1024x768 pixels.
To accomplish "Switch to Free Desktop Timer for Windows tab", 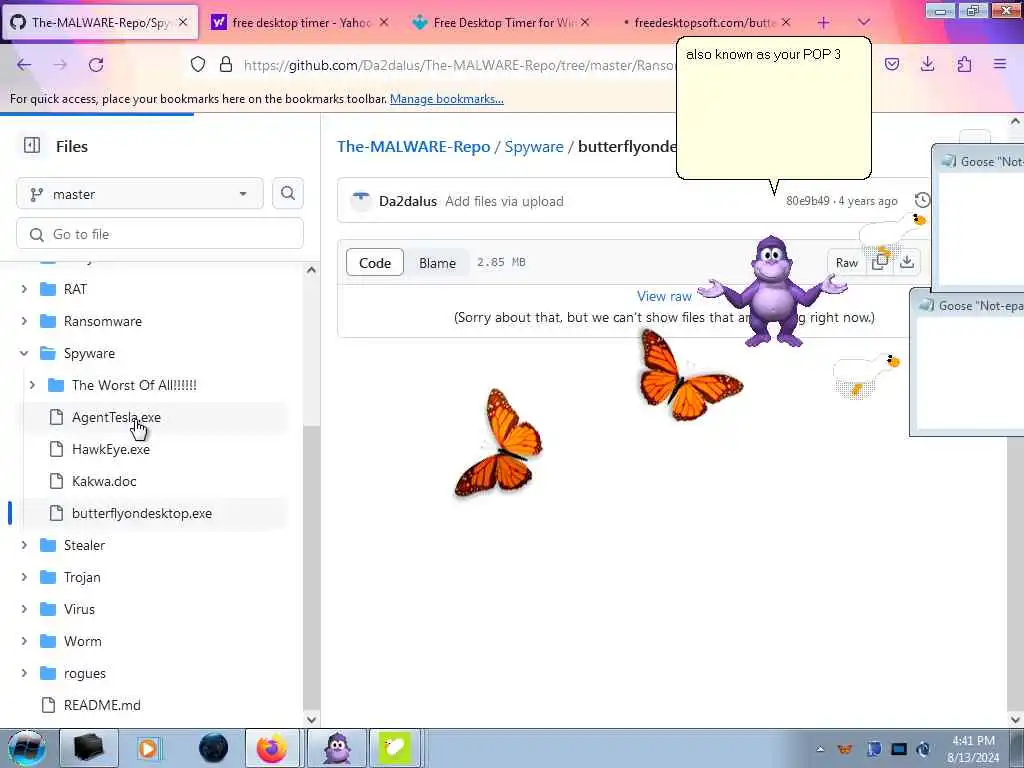I will coord(502,23).
